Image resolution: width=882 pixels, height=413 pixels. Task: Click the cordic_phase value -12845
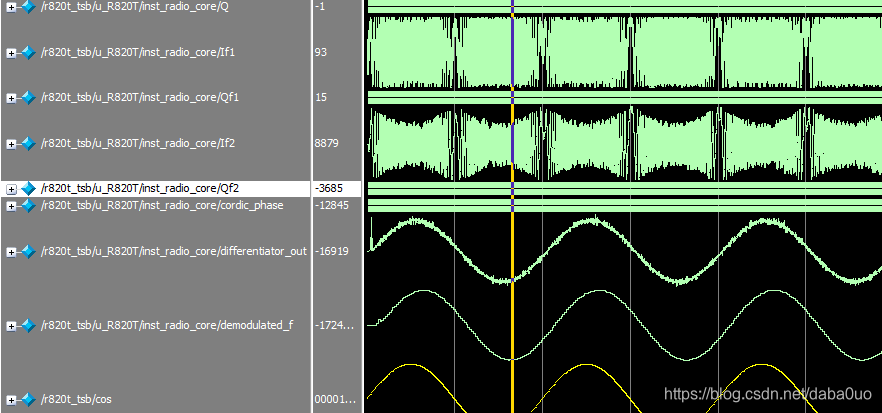(x=331, y=206)
